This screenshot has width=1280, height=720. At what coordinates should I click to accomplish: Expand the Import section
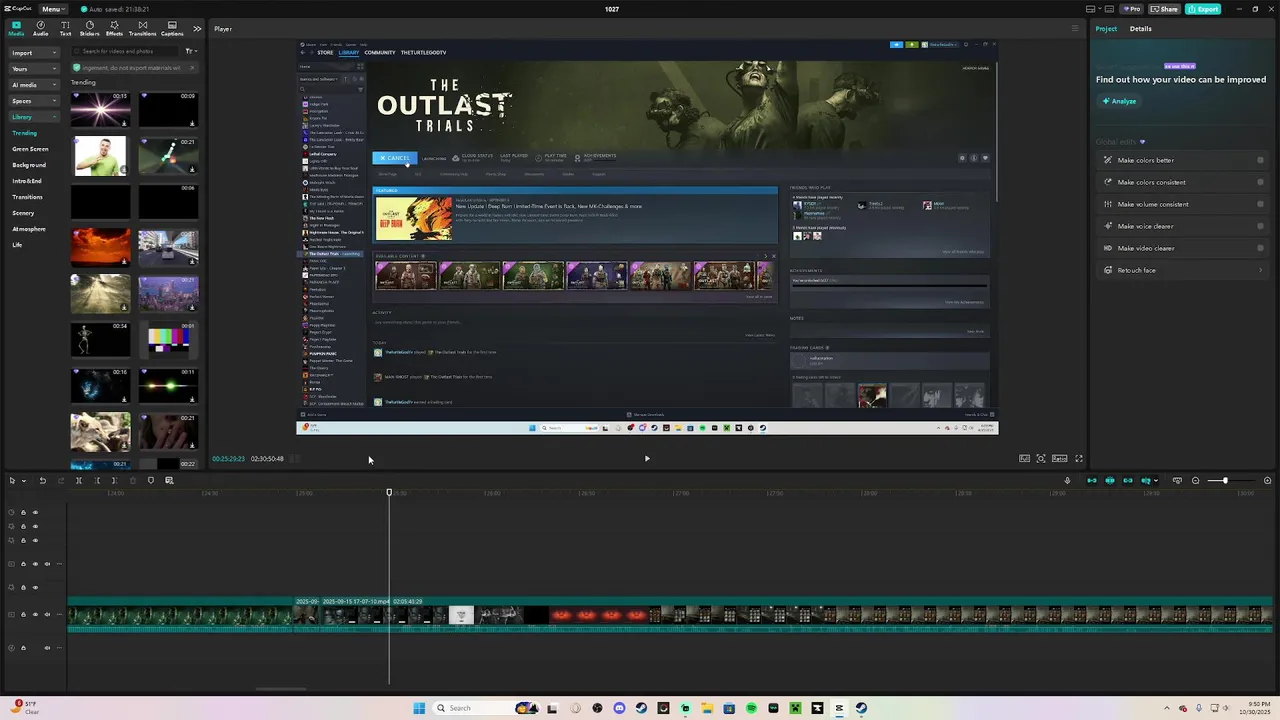tap(34, 52)
